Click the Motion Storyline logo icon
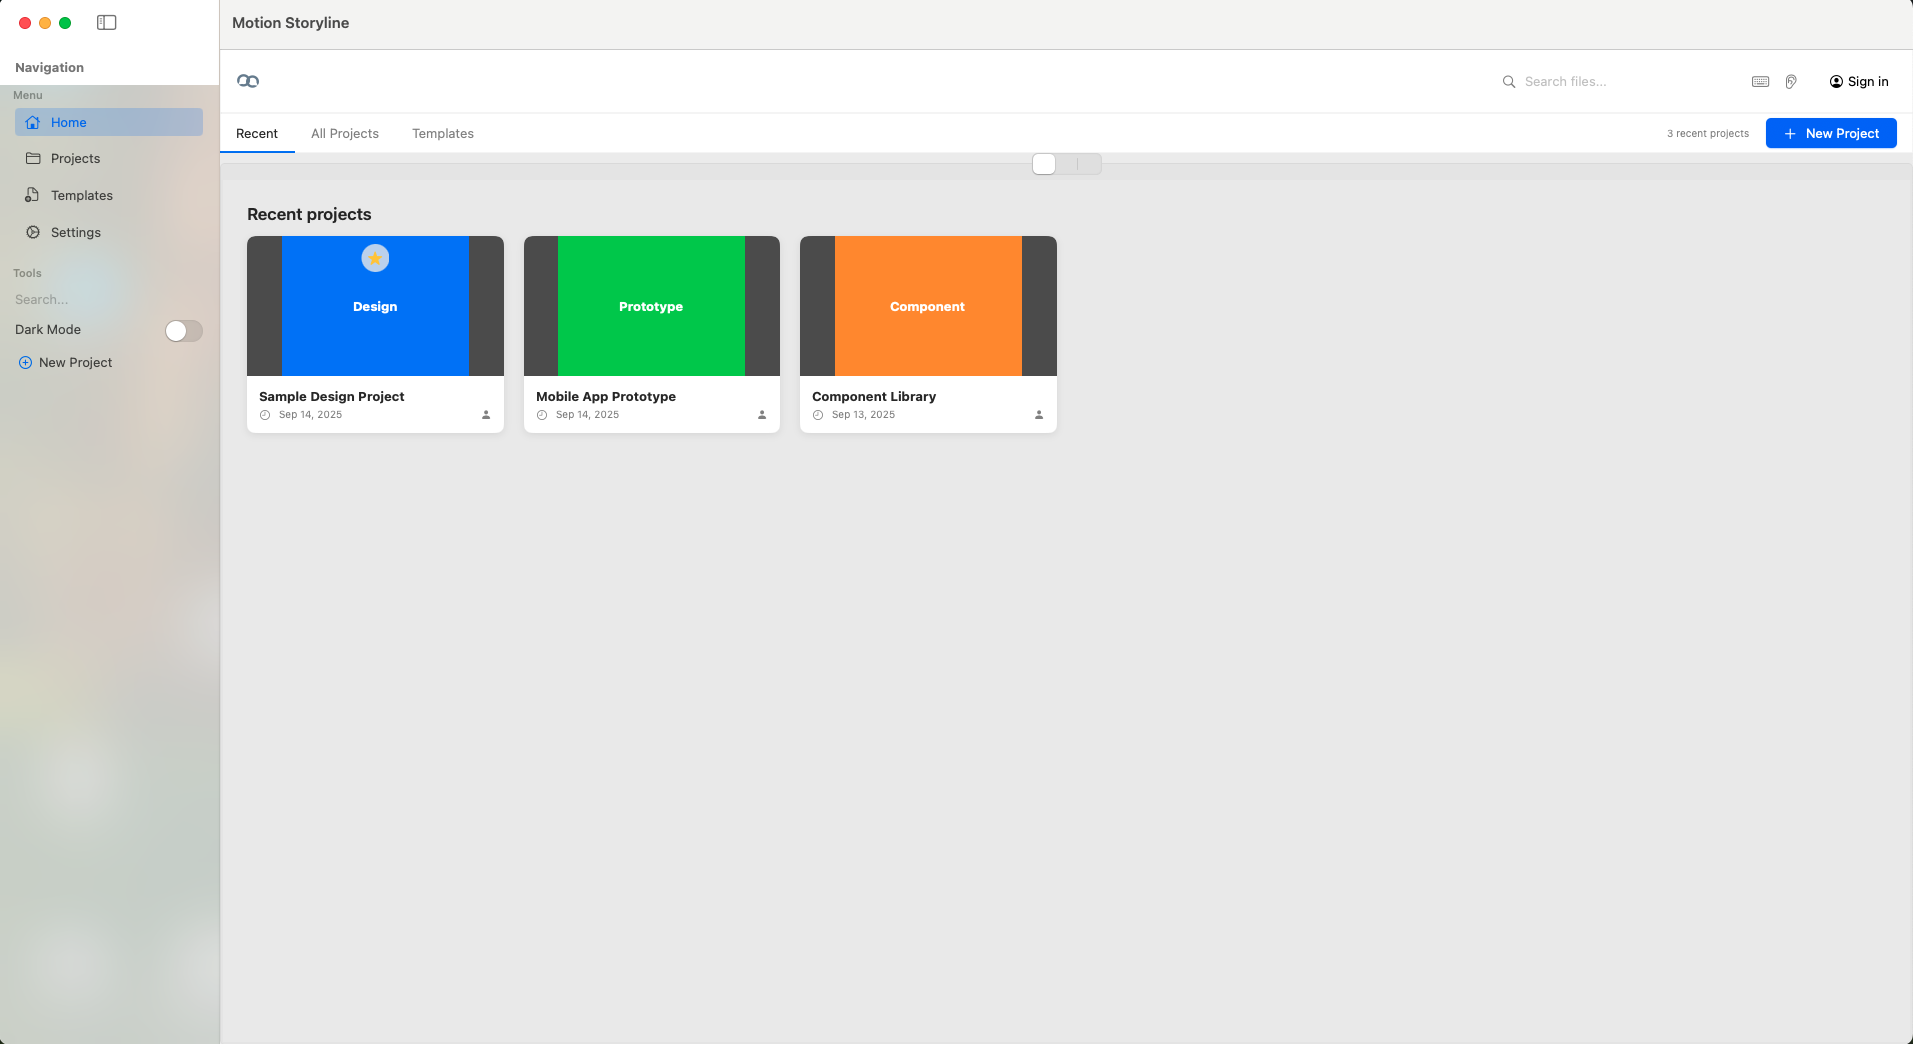 pyautogui.click(x=248, y=81)
